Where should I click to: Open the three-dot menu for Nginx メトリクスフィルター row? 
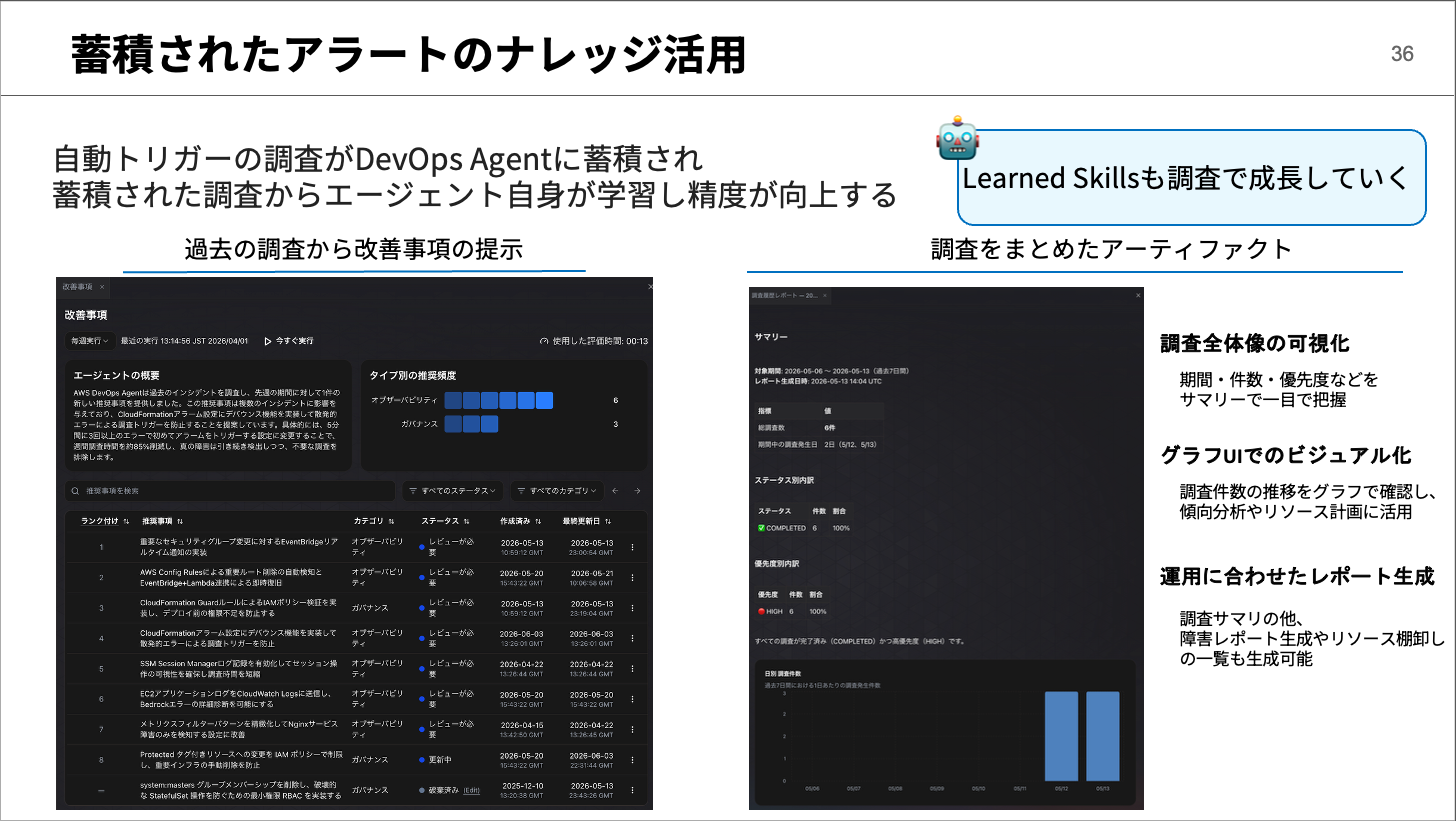coord(632,729)
